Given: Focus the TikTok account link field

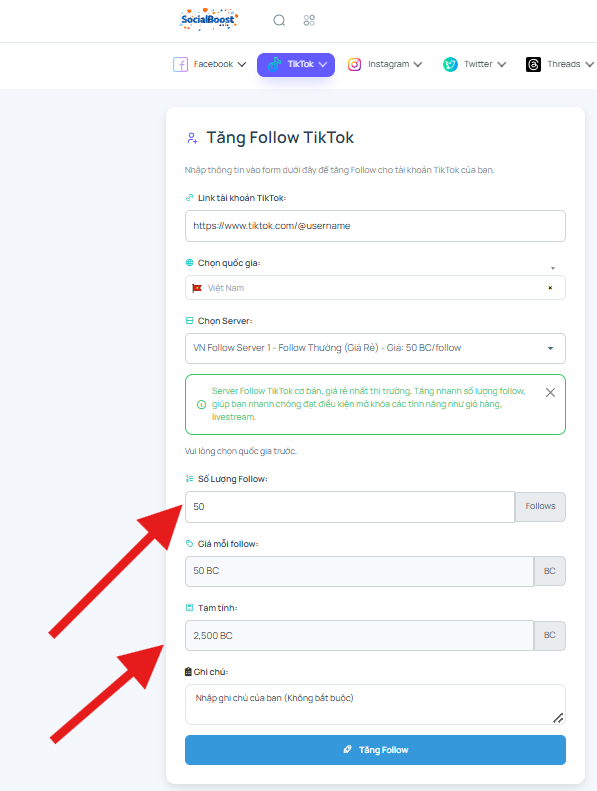Looking at the screenshot, I should click(x=375, y=226).
